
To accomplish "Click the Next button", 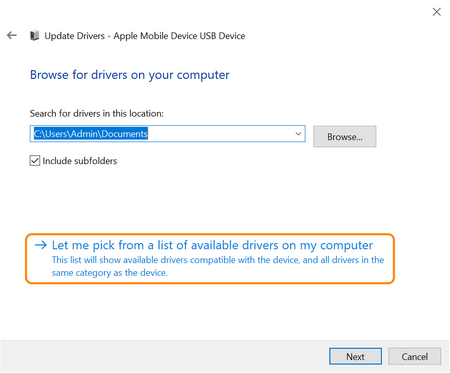I will click(355, 356).
